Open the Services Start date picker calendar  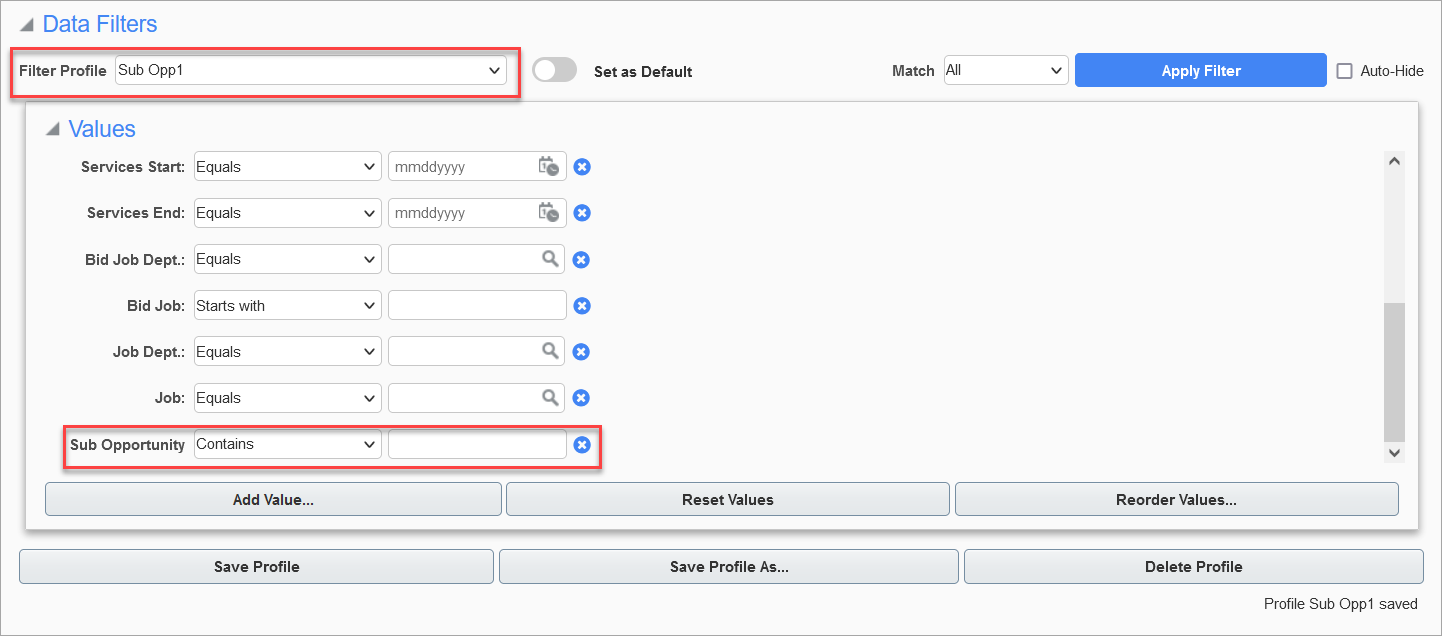click(548, 166)
